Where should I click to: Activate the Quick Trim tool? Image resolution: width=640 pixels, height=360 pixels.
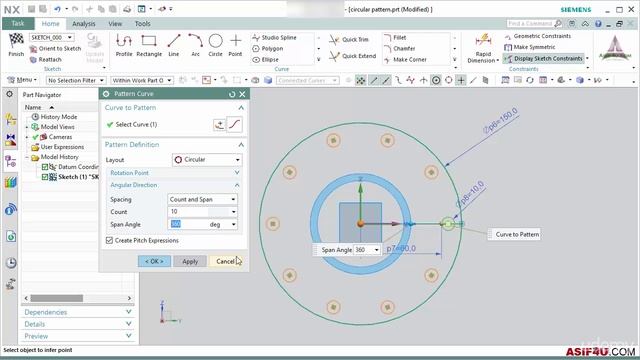[349, 40]
